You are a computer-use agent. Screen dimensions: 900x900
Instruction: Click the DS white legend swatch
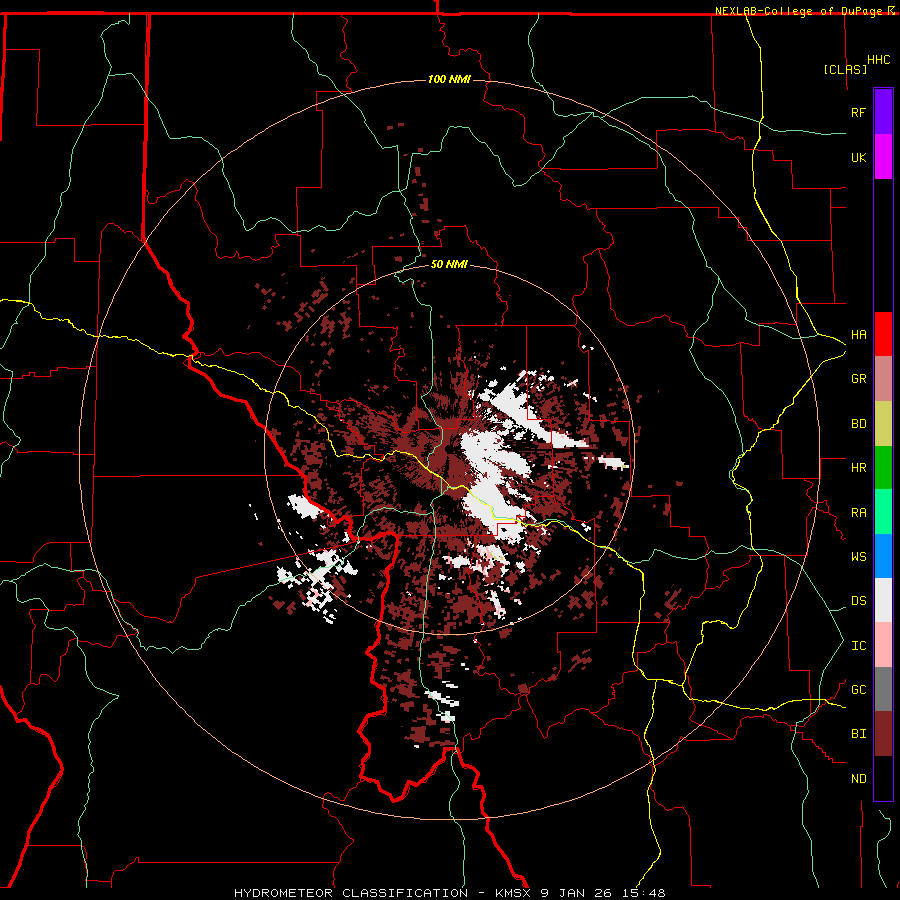tap(883, 600)
